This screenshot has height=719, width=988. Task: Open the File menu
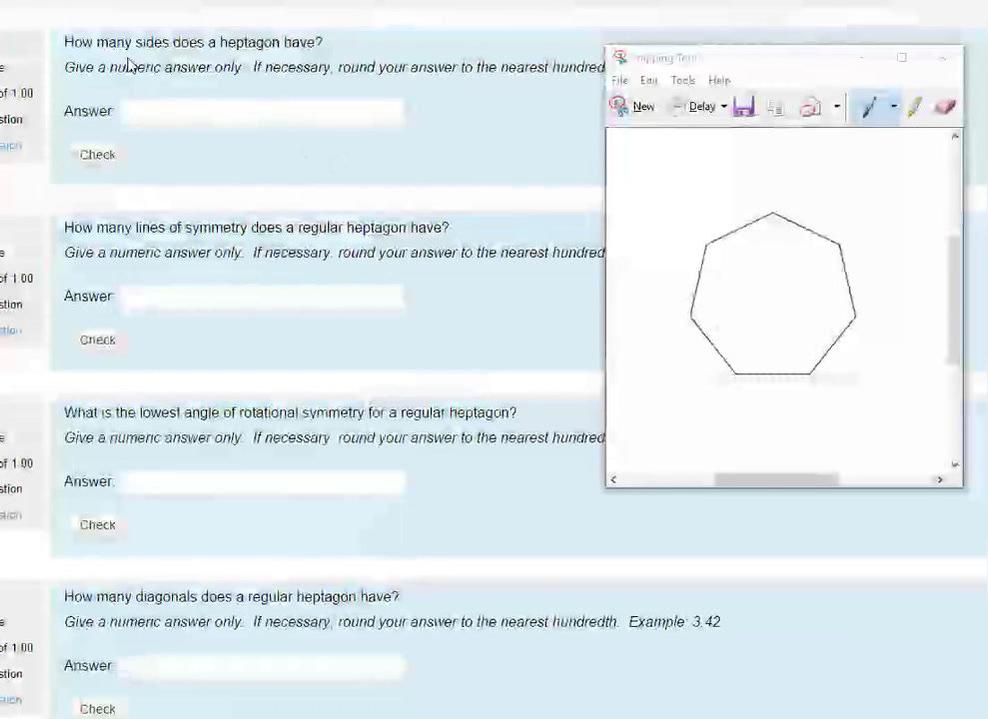620,80
